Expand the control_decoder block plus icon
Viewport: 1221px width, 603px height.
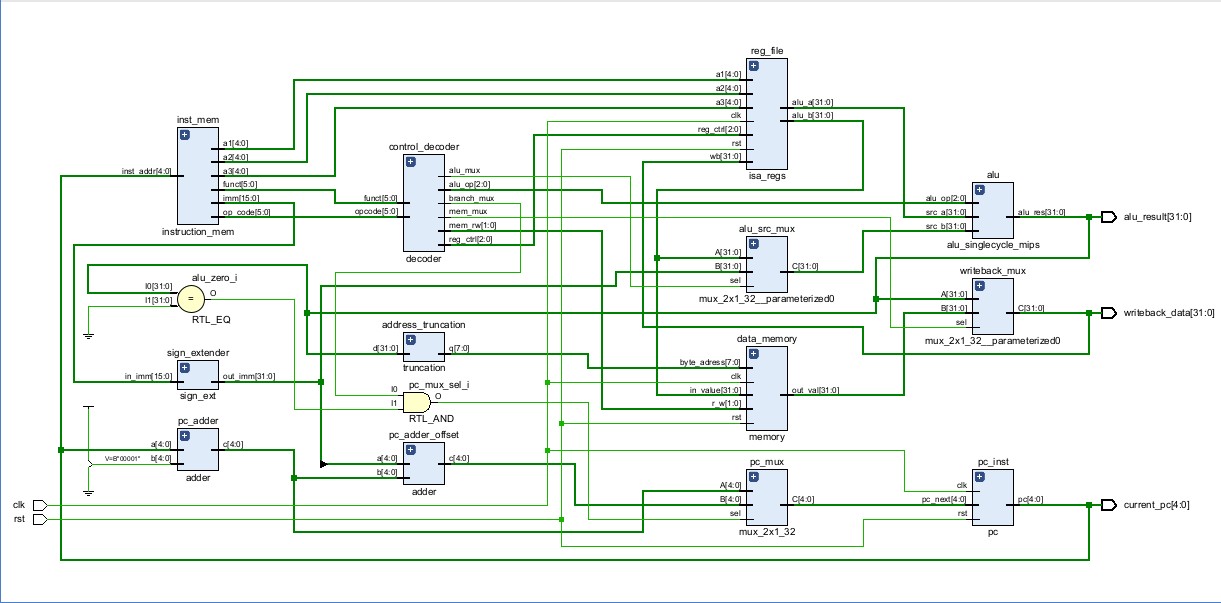pos(411,162)
